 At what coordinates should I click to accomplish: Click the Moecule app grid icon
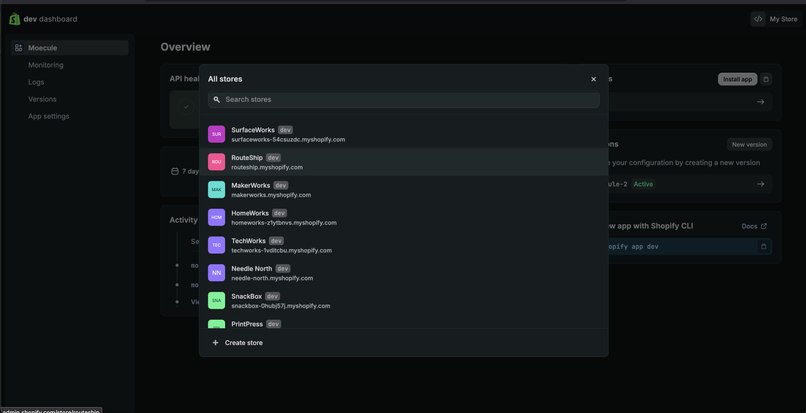tap(19, 48)
